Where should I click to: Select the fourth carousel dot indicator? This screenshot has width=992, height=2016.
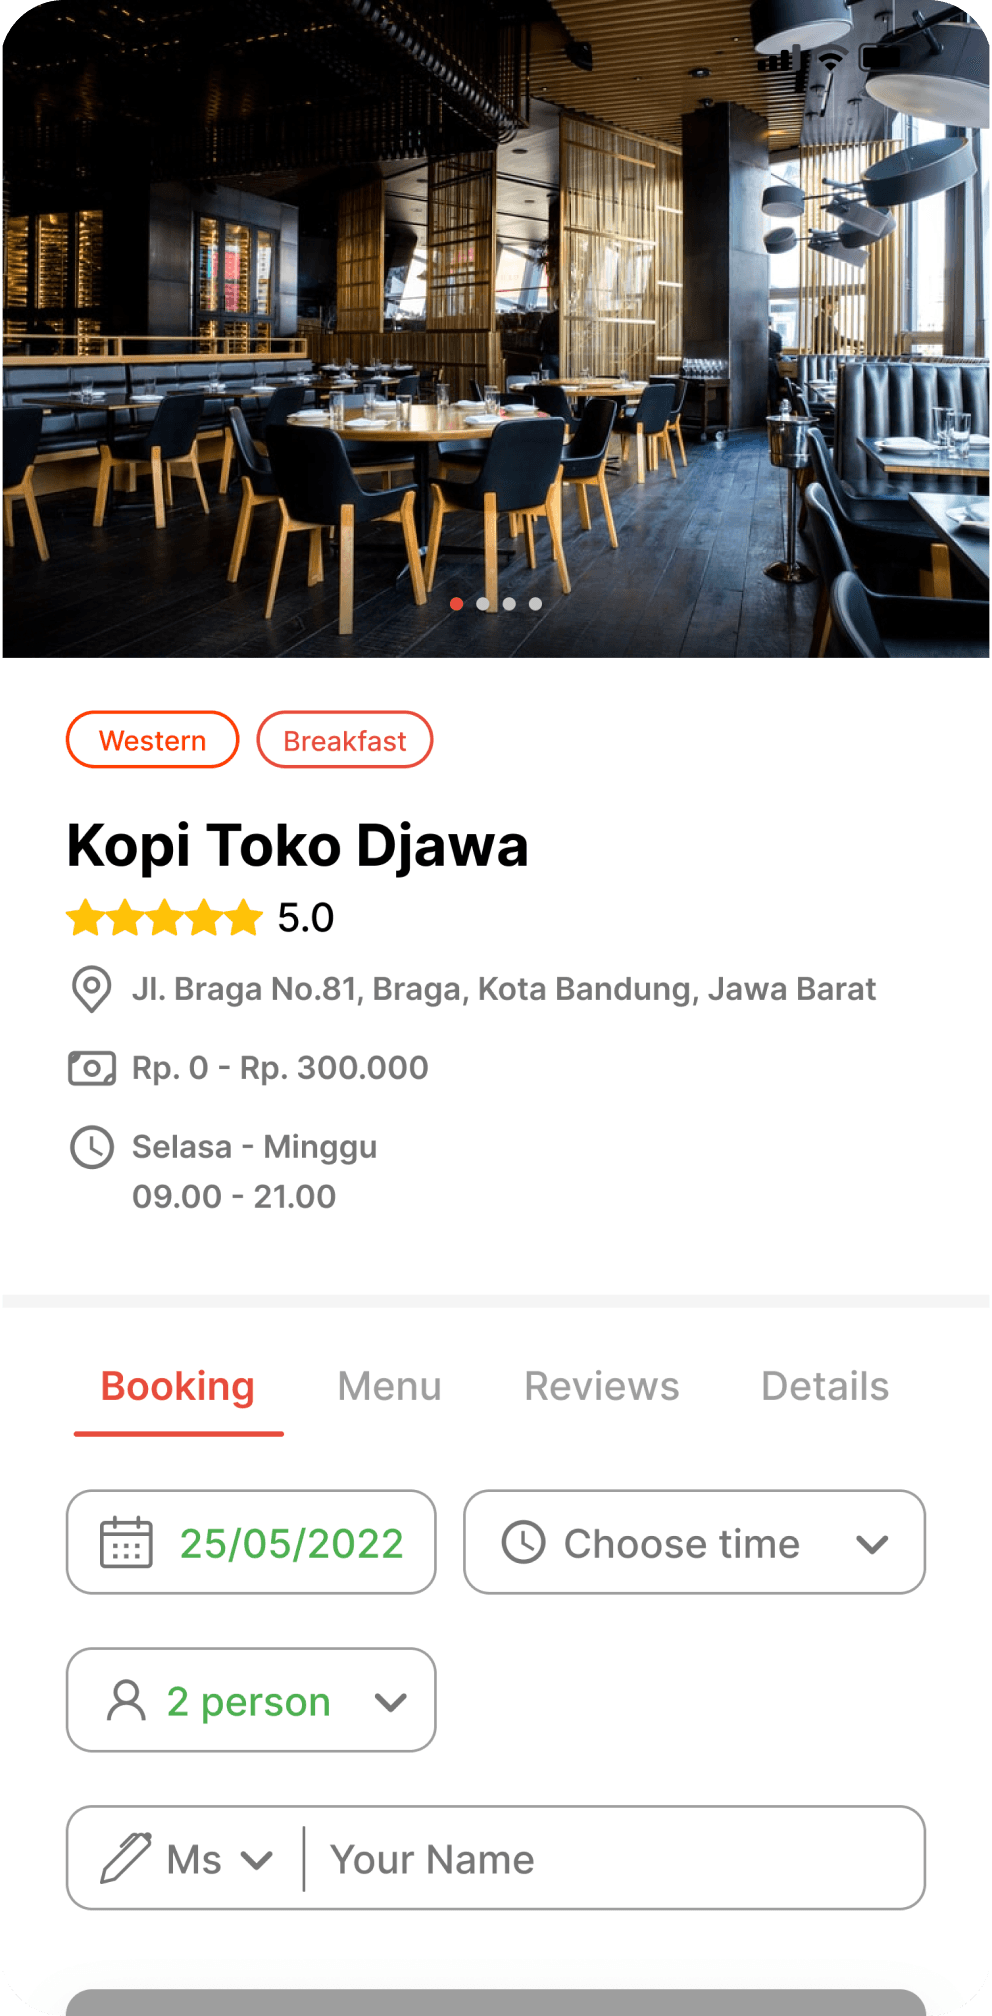535,603
